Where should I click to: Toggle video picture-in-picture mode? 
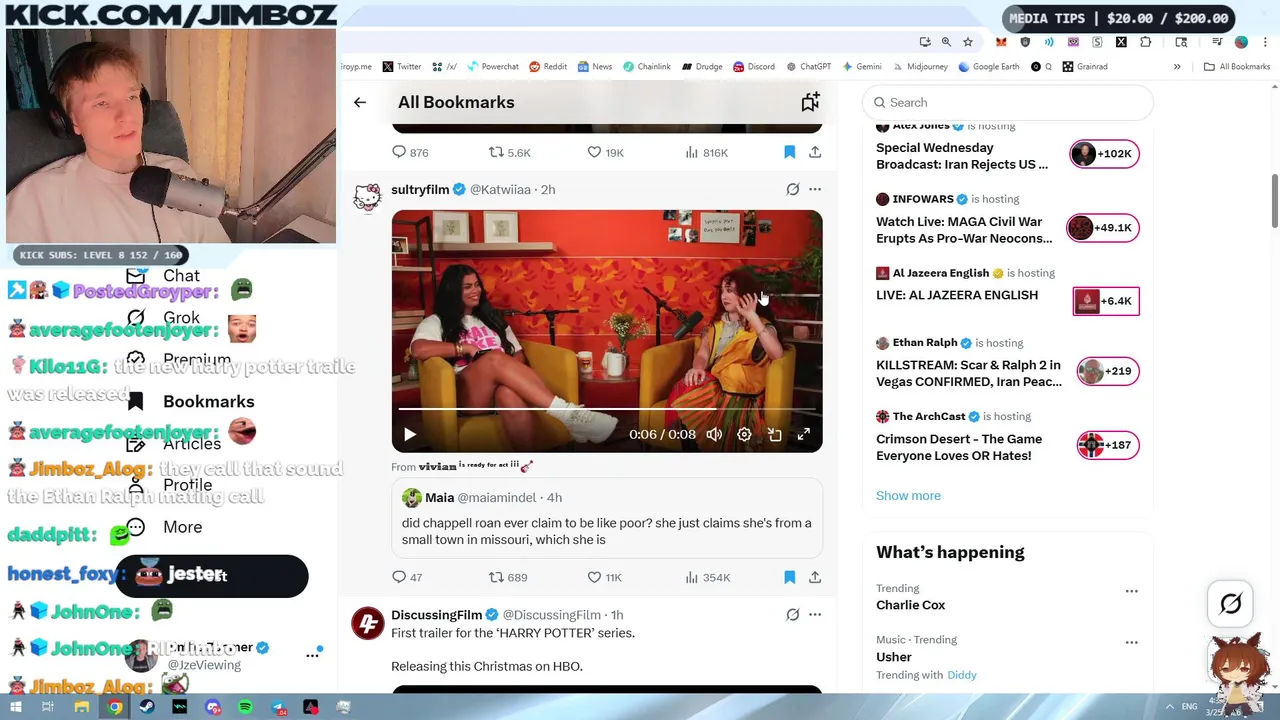click(x=774, y=434)
